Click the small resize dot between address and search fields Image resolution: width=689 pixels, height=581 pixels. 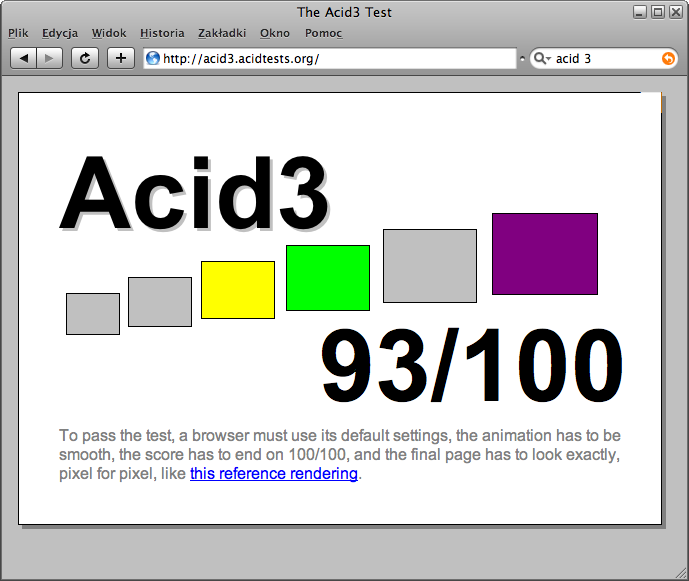[x=522, y=58]
